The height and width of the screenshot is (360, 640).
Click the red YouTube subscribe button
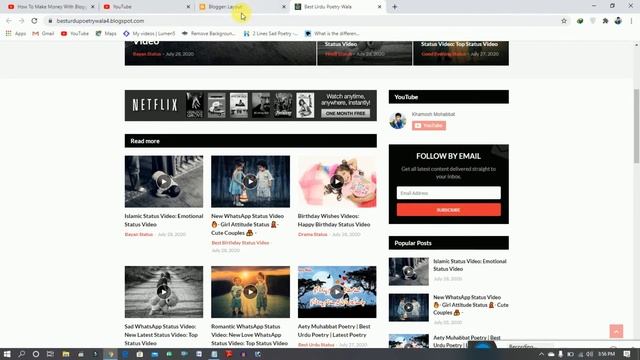(x=429, y=125)
